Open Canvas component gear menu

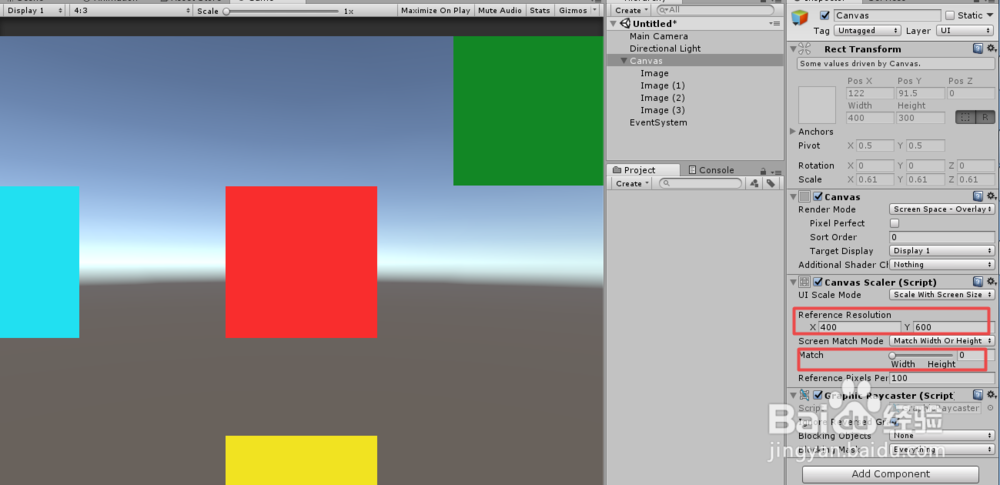990,197
